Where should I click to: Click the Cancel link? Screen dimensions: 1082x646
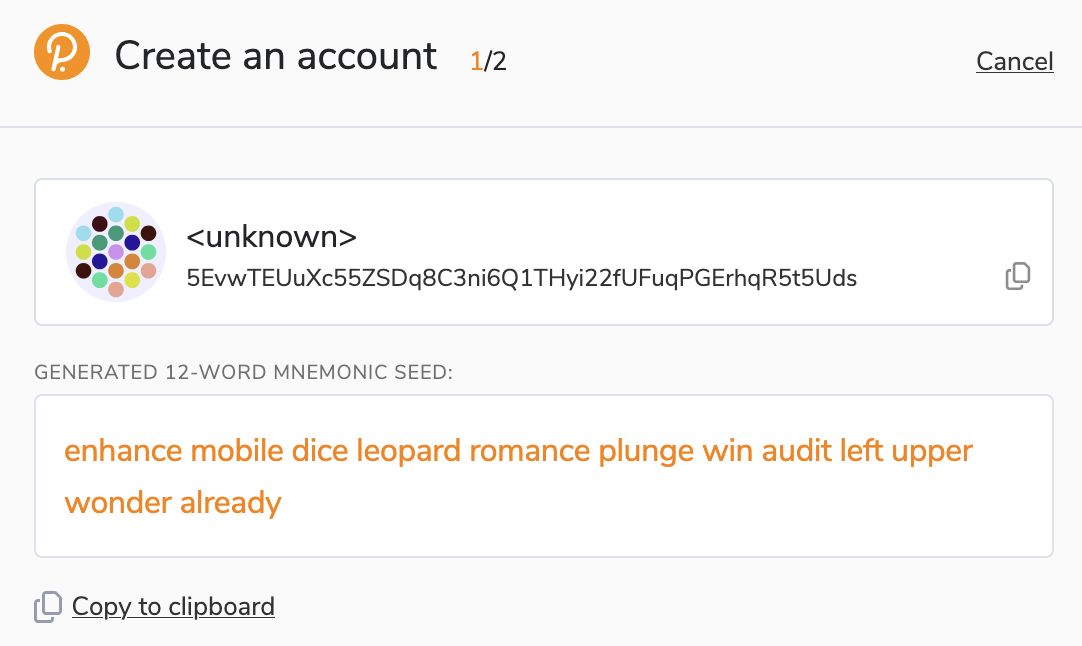coord(1014,61)
